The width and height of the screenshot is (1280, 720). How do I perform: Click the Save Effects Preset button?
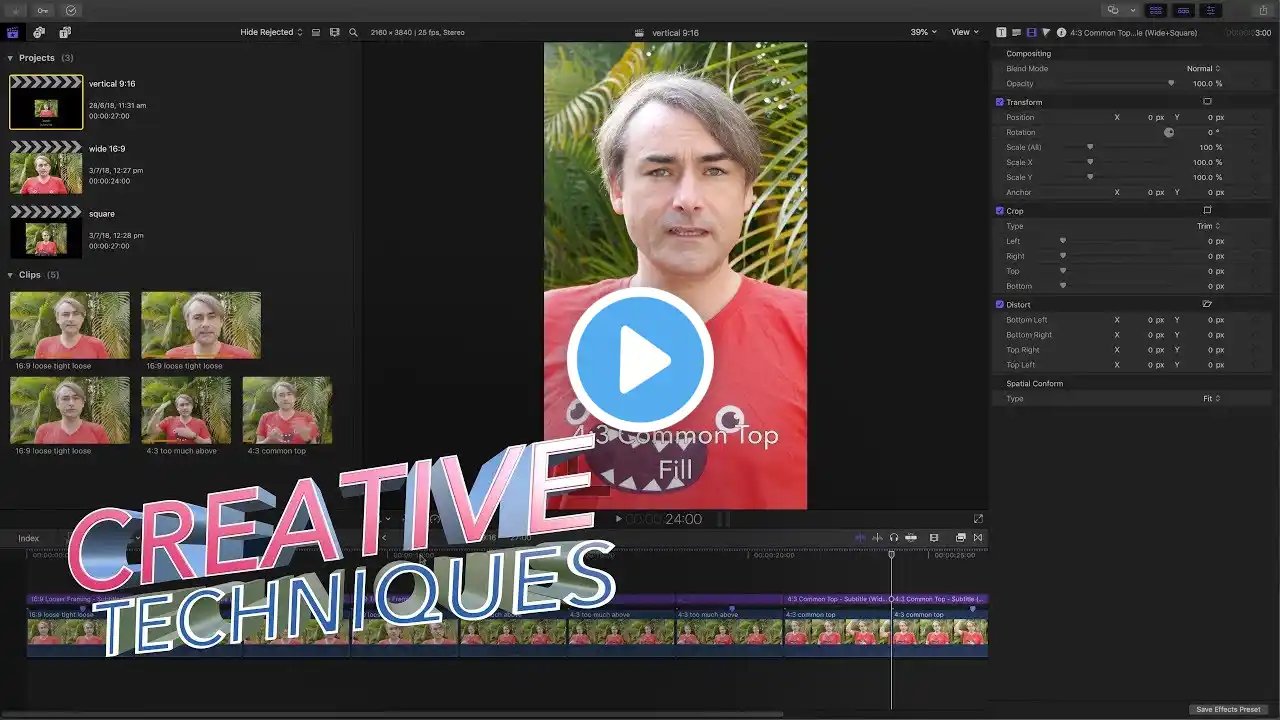click(x=1228, y=710)
